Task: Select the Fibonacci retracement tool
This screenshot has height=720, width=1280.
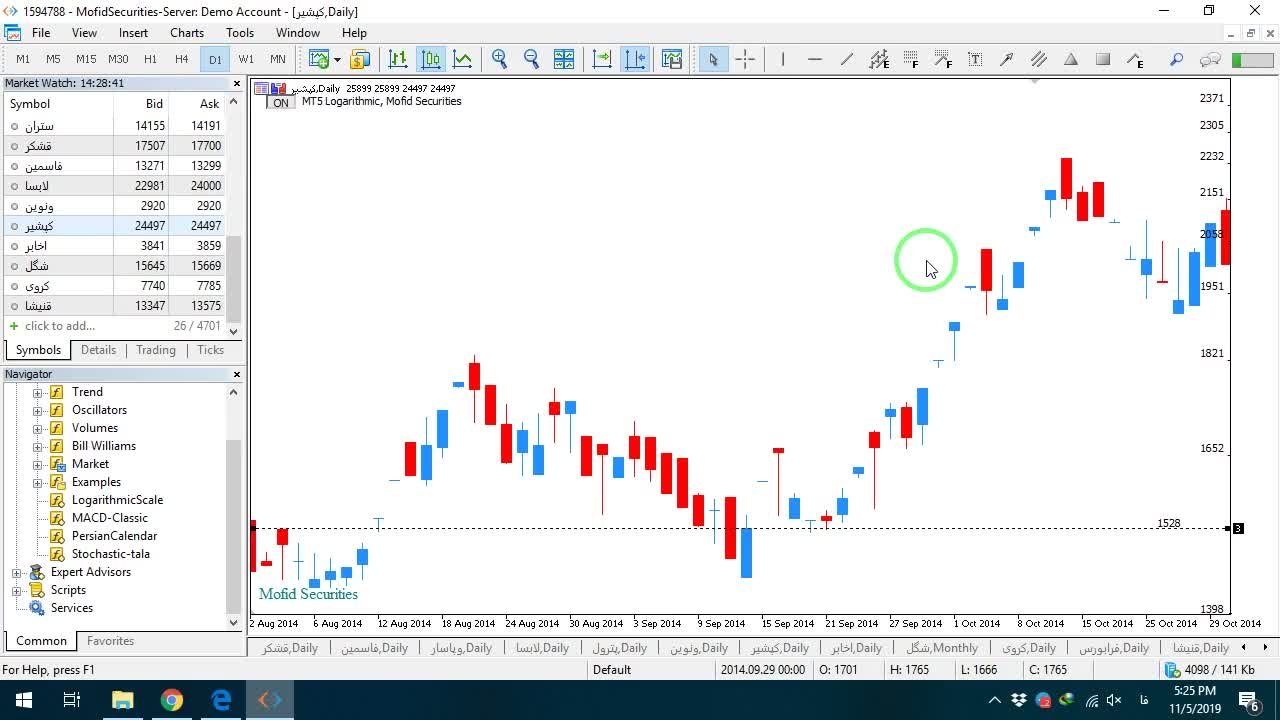Action: tap(911, 59)
